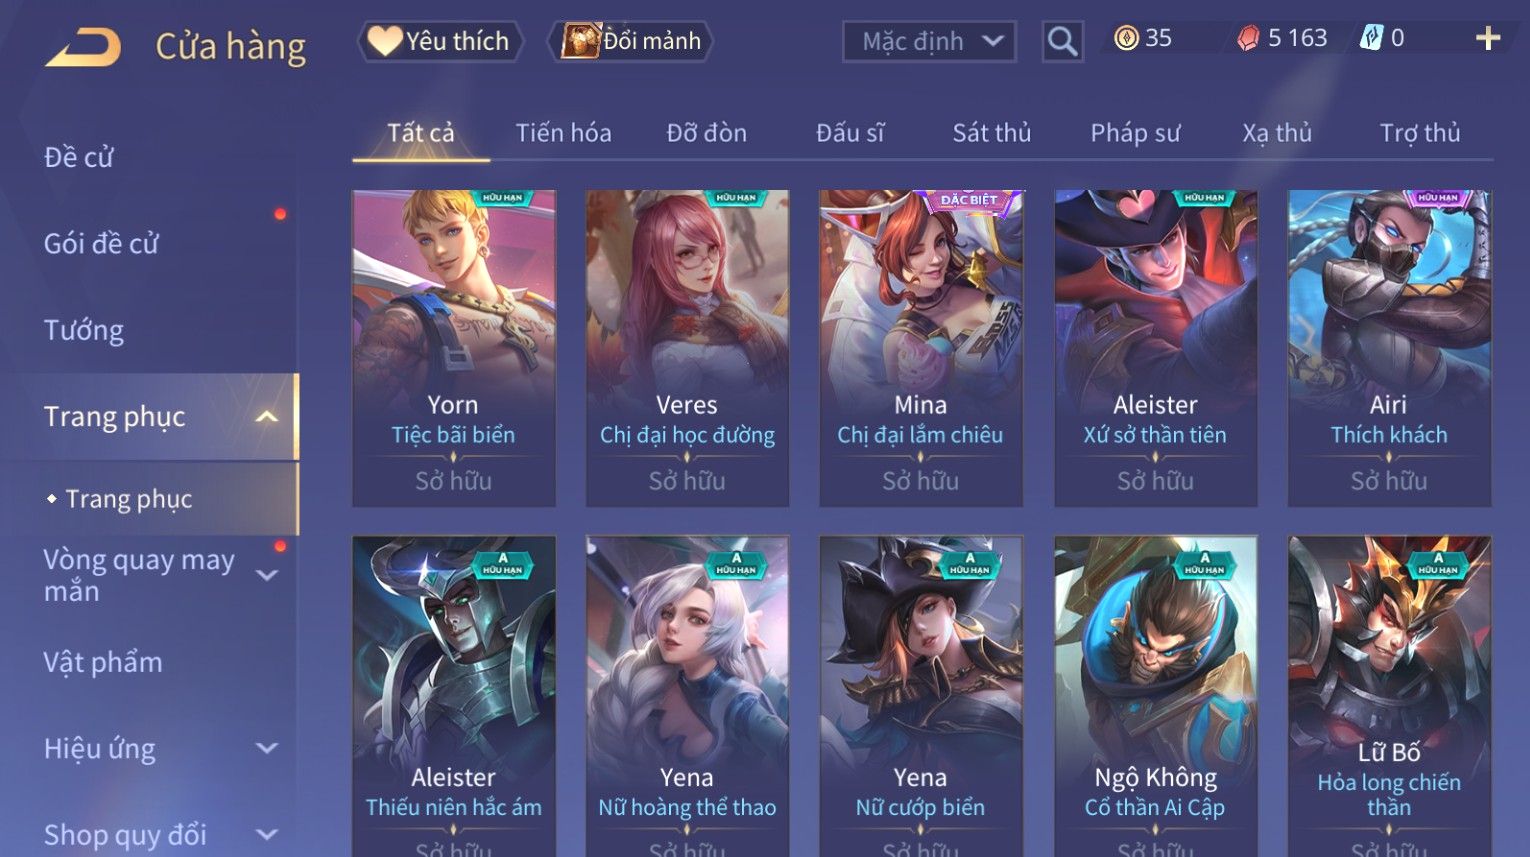Image resolution: width=1530 pixels, height=857 pixels.
Task: Open the Mặc định sort dropdown
Action: [929, 42]
